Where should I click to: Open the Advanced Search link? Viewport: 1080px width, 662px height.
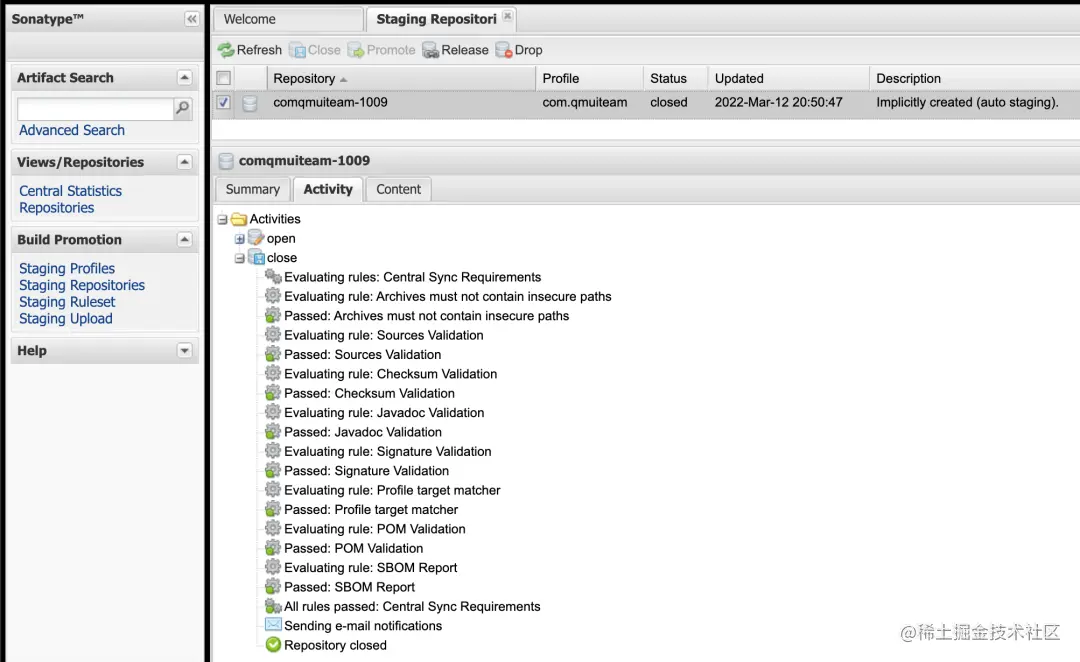coord(72,130)
